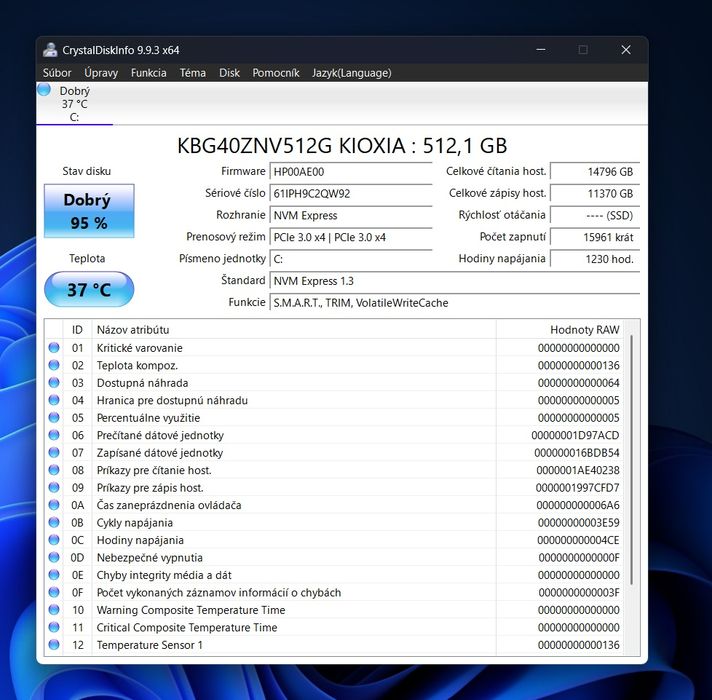Click status orb for Hranica pre dostupnú náhradu
This screenshot has width=712, height=700.
54,400
